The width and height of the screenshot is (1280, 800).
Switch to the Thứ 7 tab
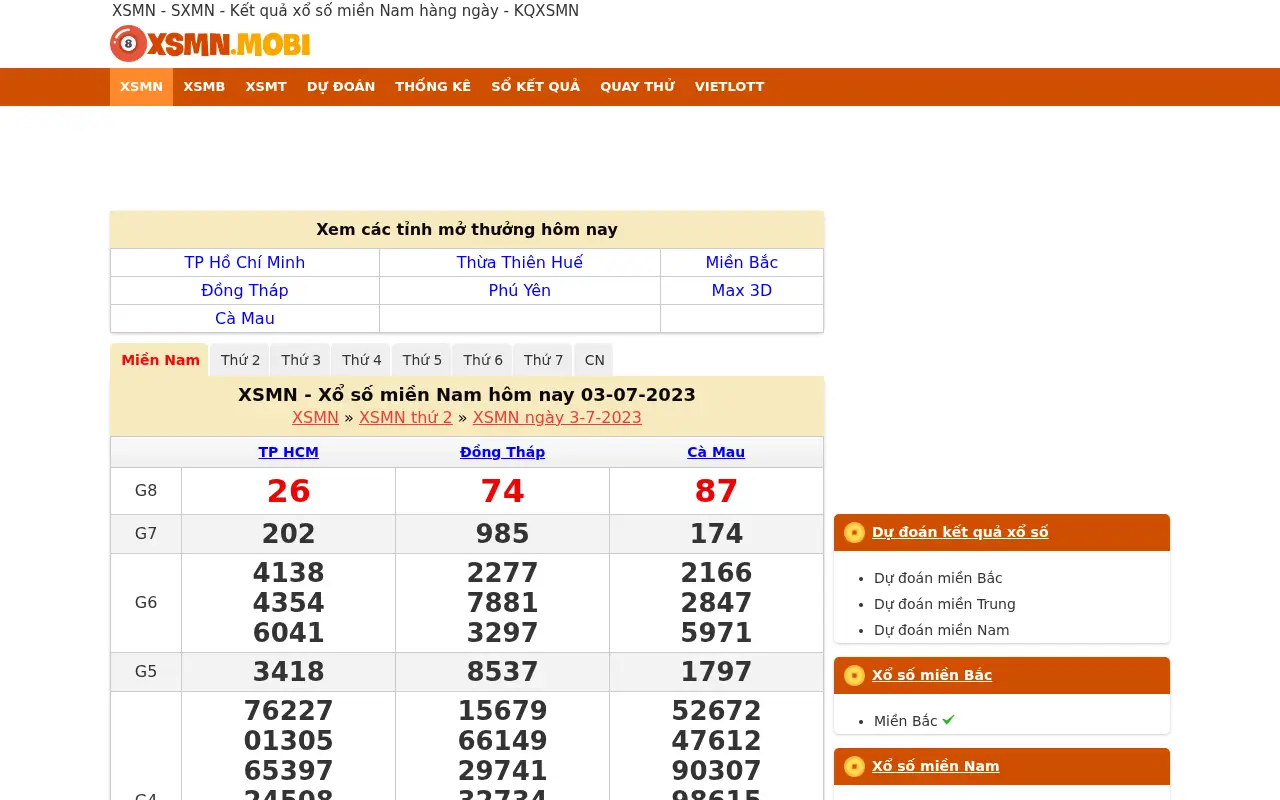click(543, 360)
